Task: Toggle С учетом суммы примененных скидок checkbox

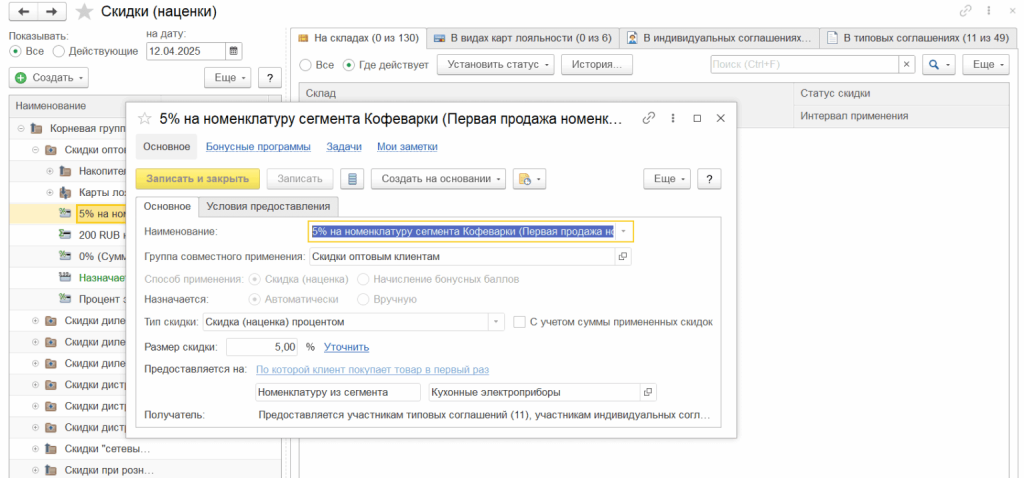Action: [519, 322]
